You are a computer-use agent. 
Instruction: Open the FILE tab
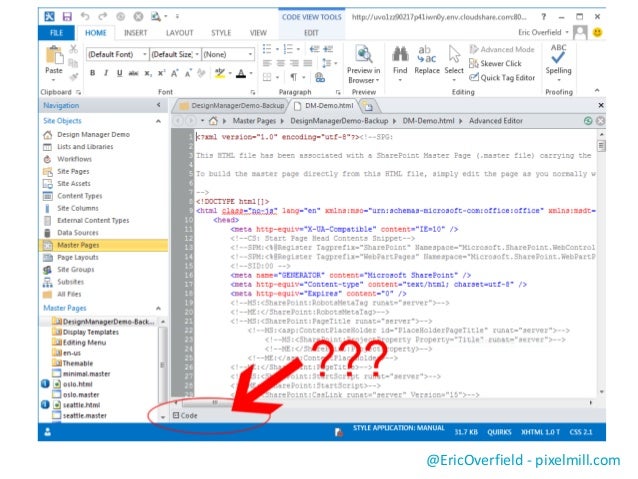(x=57, y=33)
